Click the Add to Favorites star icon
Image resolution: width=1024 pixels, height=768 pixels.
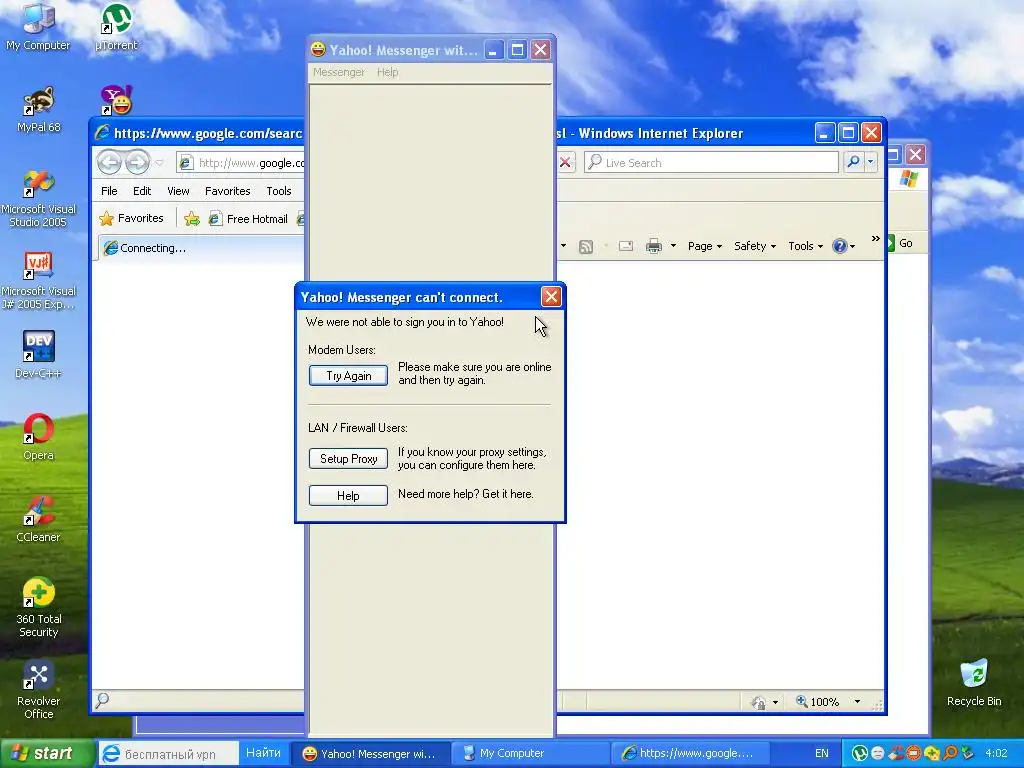[x=191, y=219]
